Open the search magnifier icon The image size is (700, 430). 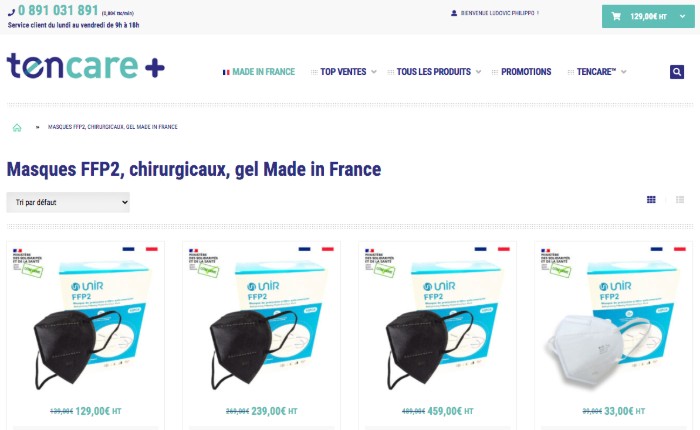(x=677, y=71)
